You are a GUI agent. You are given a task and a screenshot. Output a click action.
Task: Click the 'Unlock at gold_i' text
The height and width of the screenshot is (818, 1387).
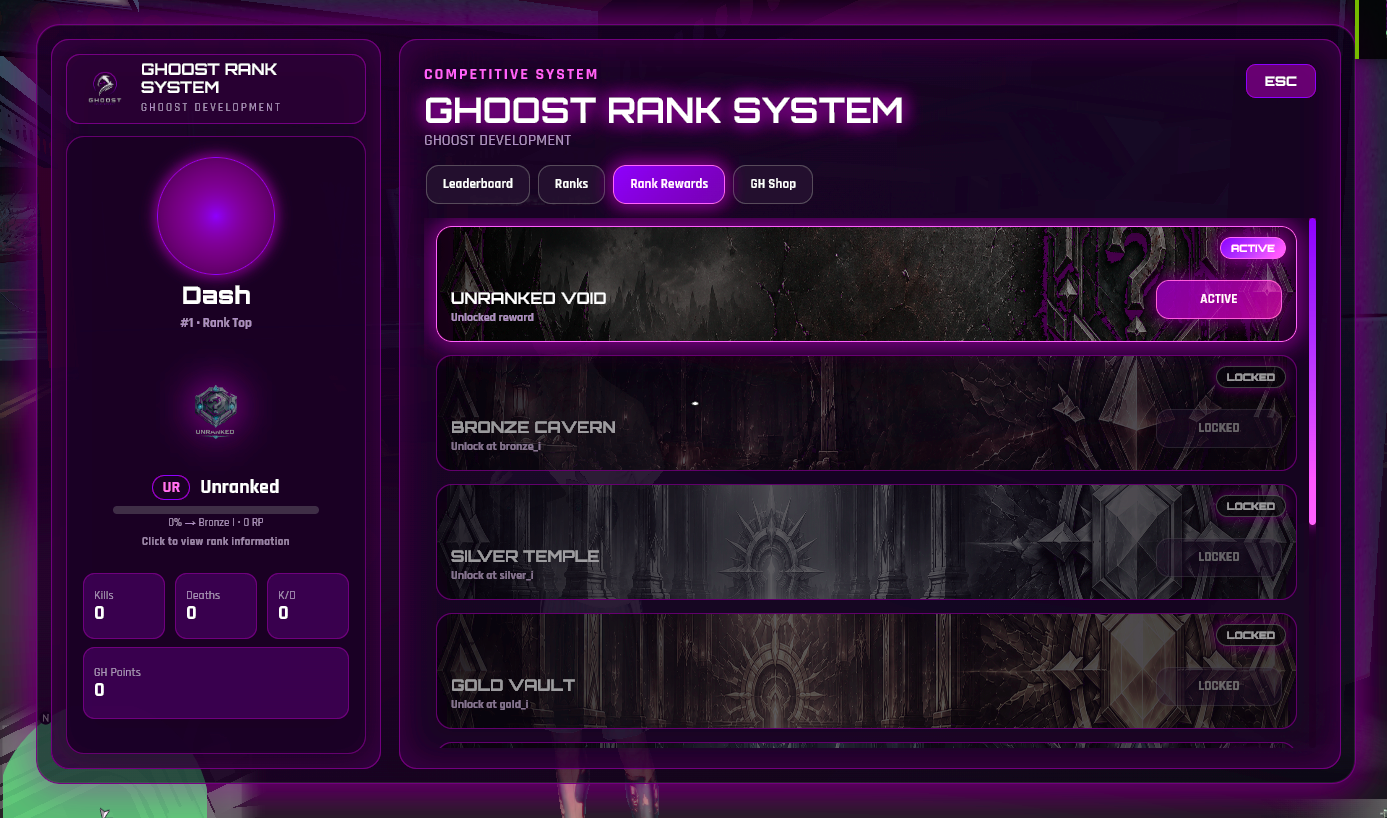(x=490, y=704)
